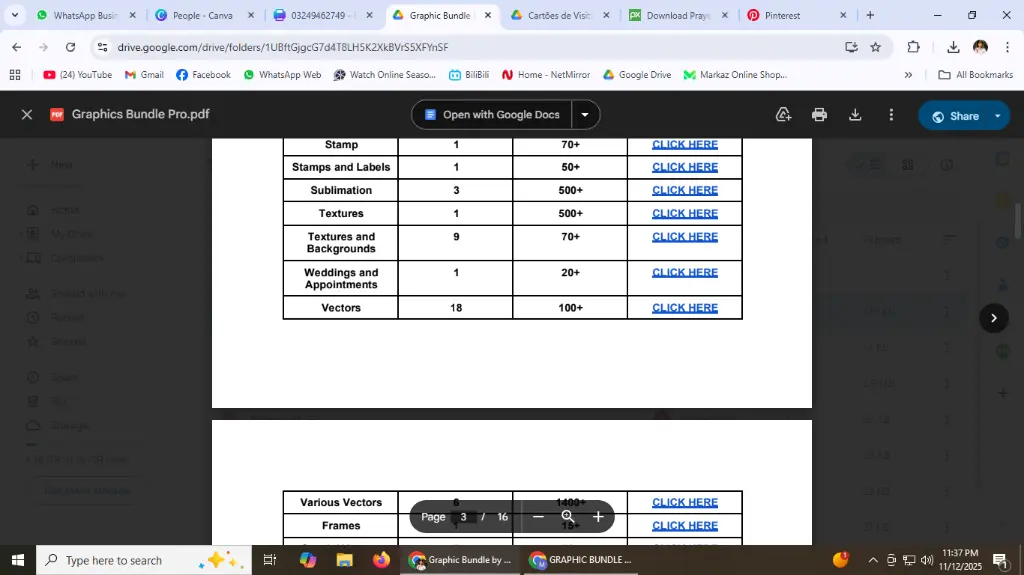The image size is (1024, 575).
Task: Open the Extensions puzzle icon
Action: [914, 47]
